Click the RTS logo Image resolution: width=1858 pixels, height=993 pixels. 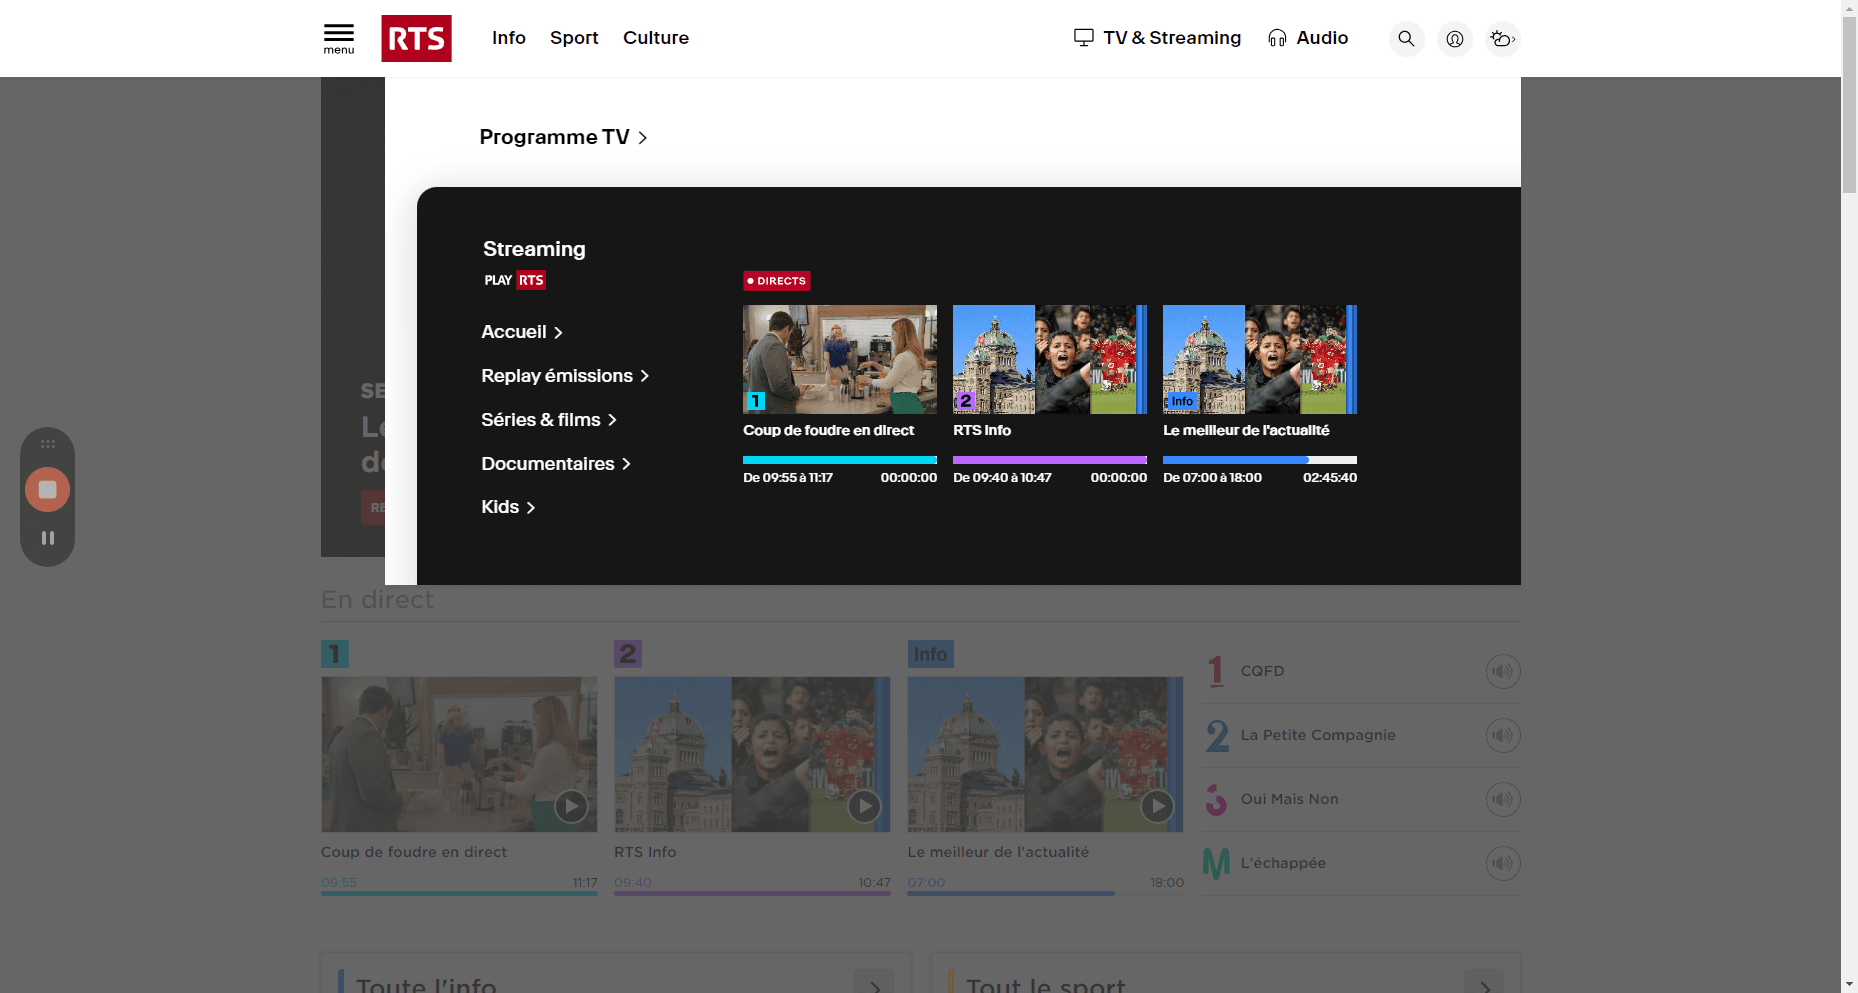point(416,38)
